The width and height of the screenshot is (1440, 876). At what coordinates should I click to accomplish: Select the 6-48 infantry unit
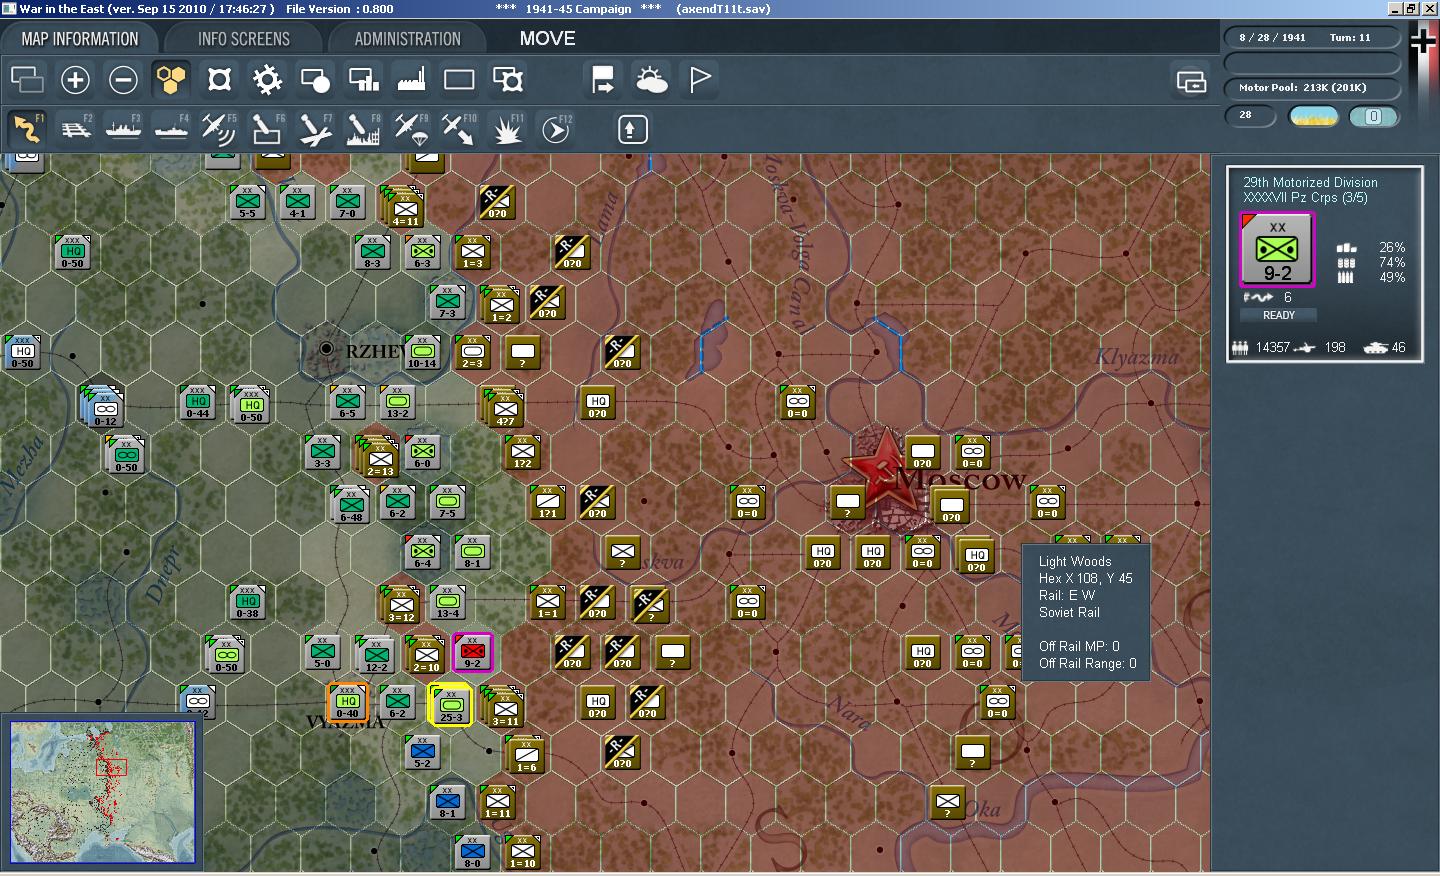tap(350, 504)
